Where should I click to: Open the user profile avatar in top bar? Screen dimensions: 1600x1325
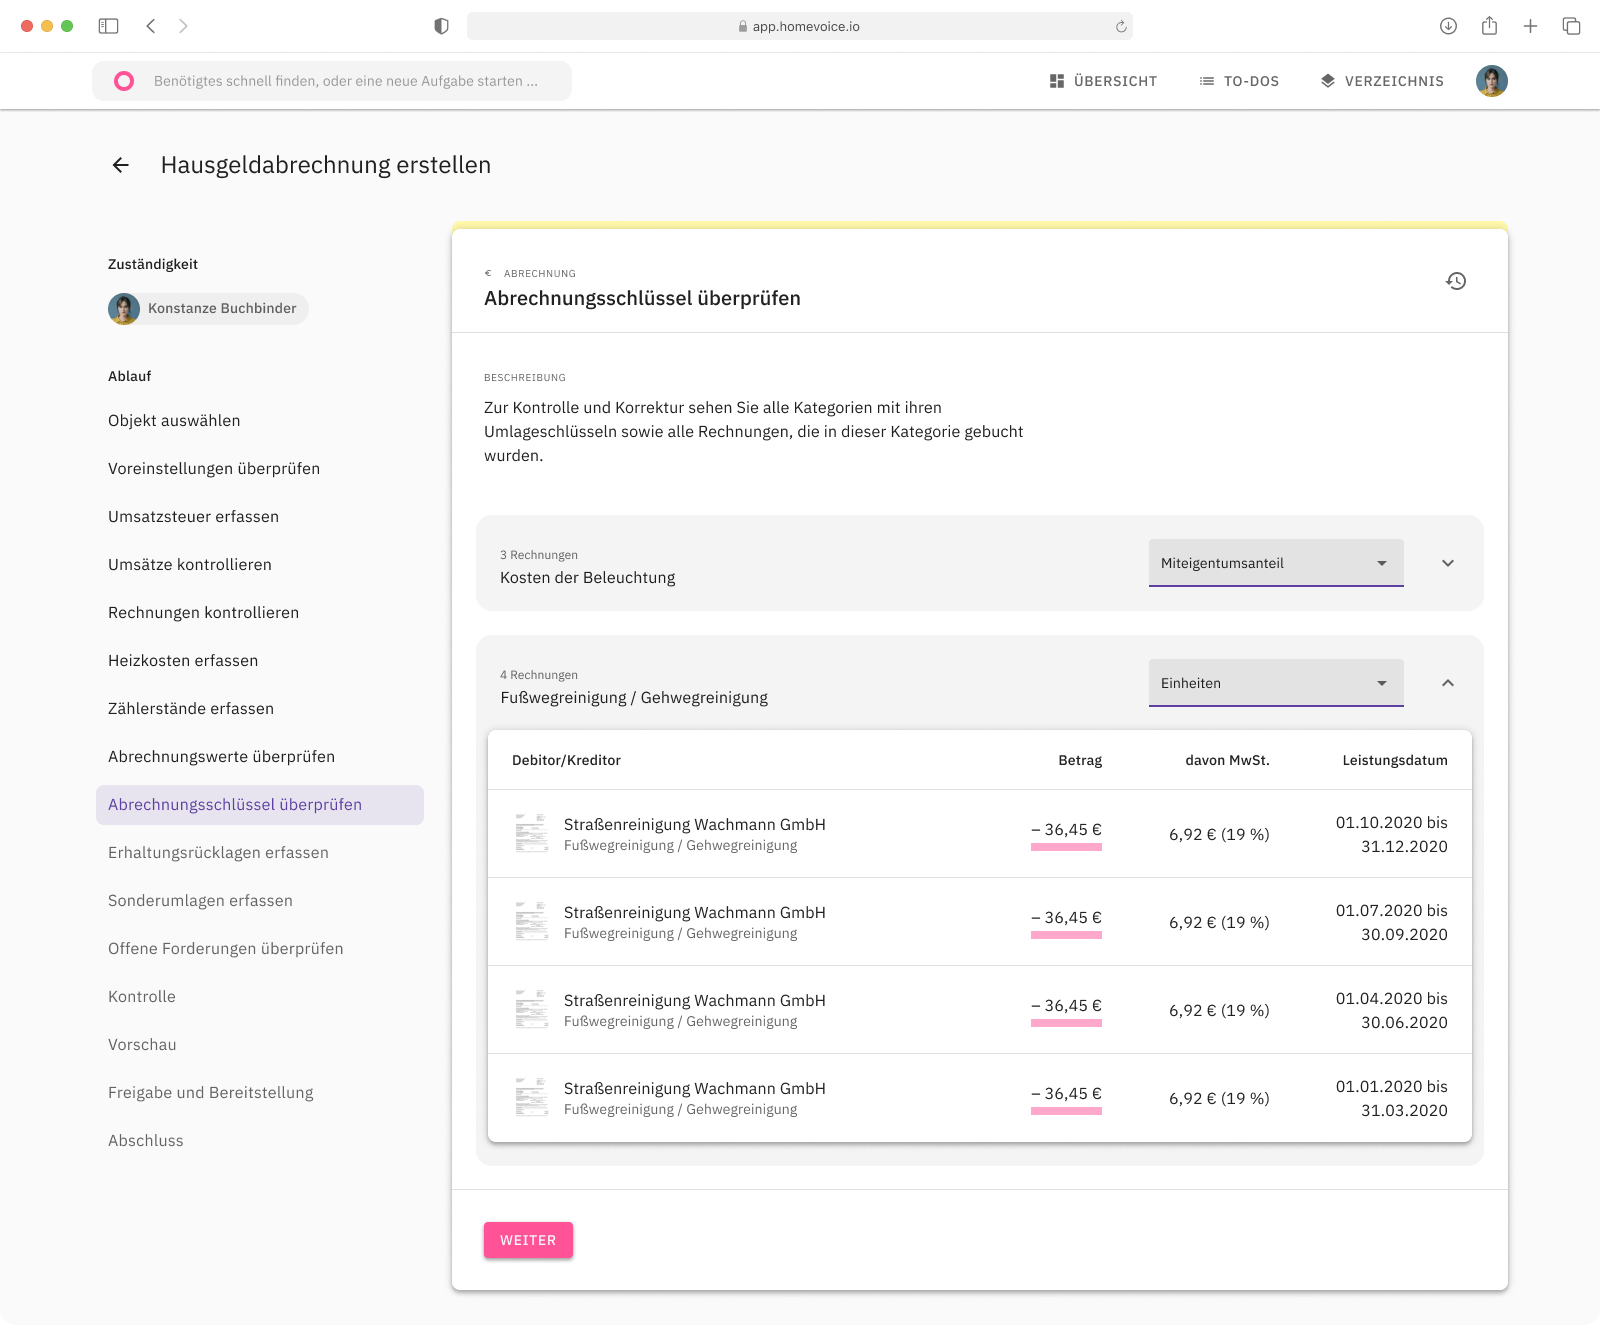(x=1491, y=81)
